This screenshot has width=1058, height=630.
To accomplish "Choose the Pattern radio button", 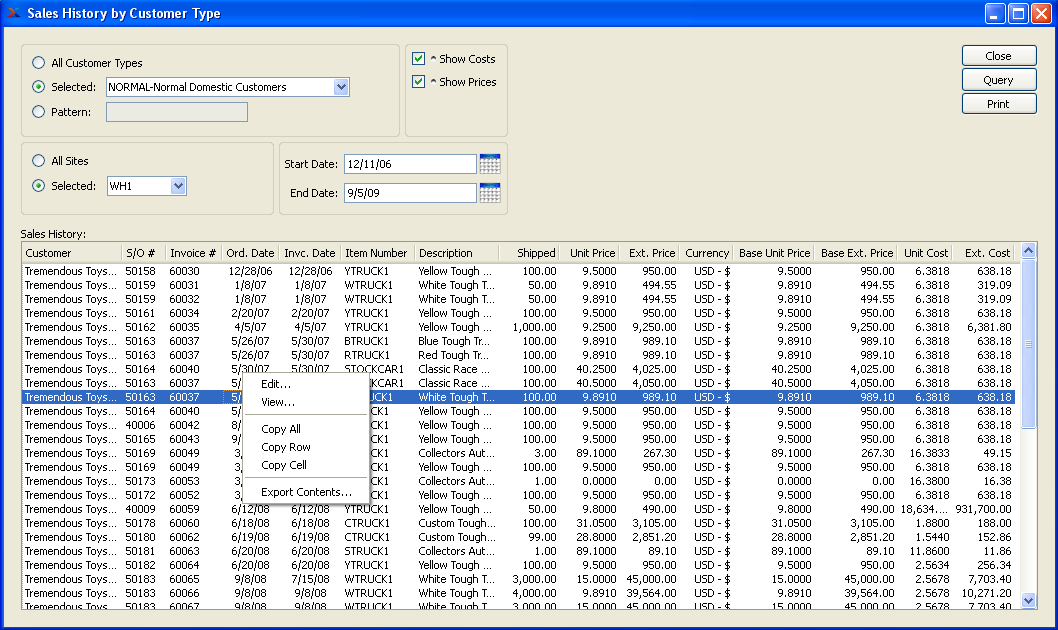I will pos(39,112).
